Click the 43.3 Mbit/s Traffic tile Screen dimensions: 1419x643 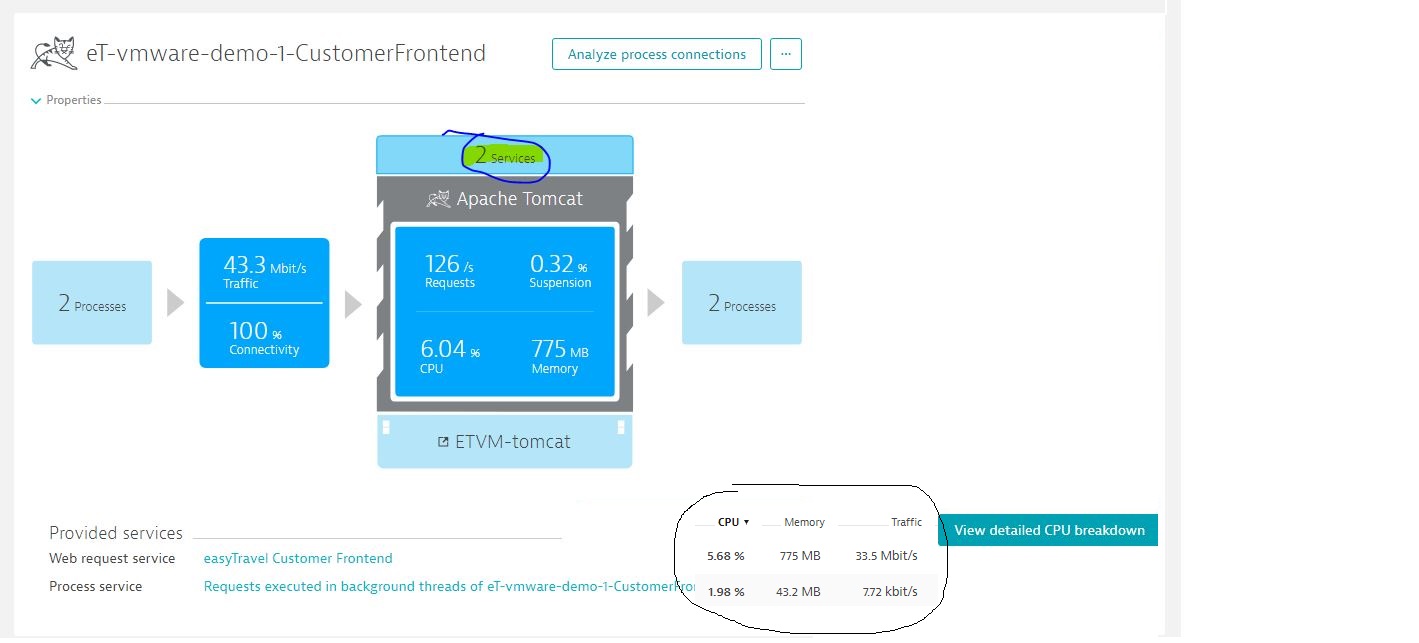264,271
